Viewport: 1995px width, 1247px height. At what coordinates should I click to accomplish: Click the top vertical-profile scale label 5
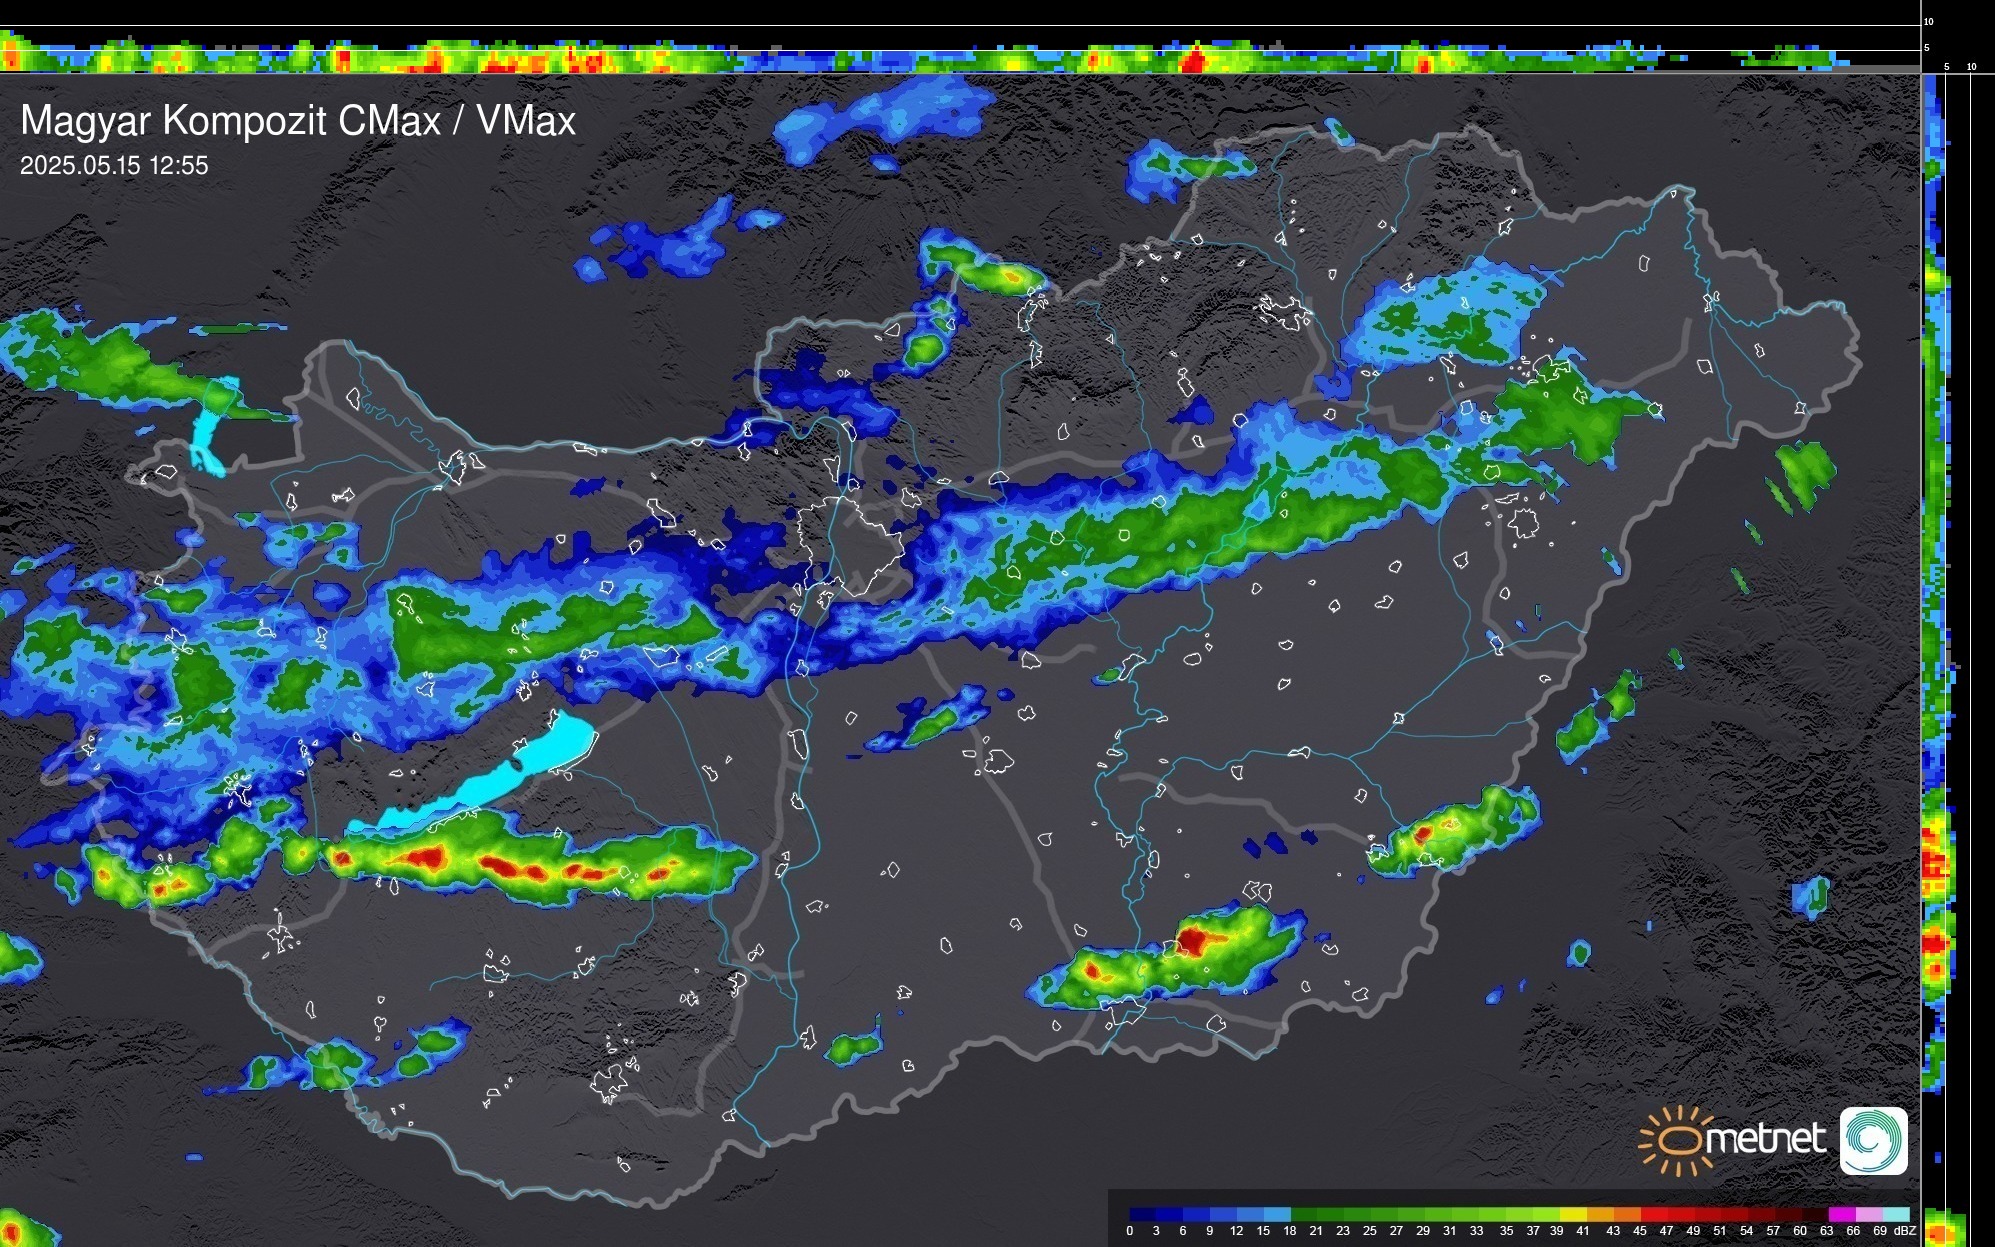pos(1927,47)
